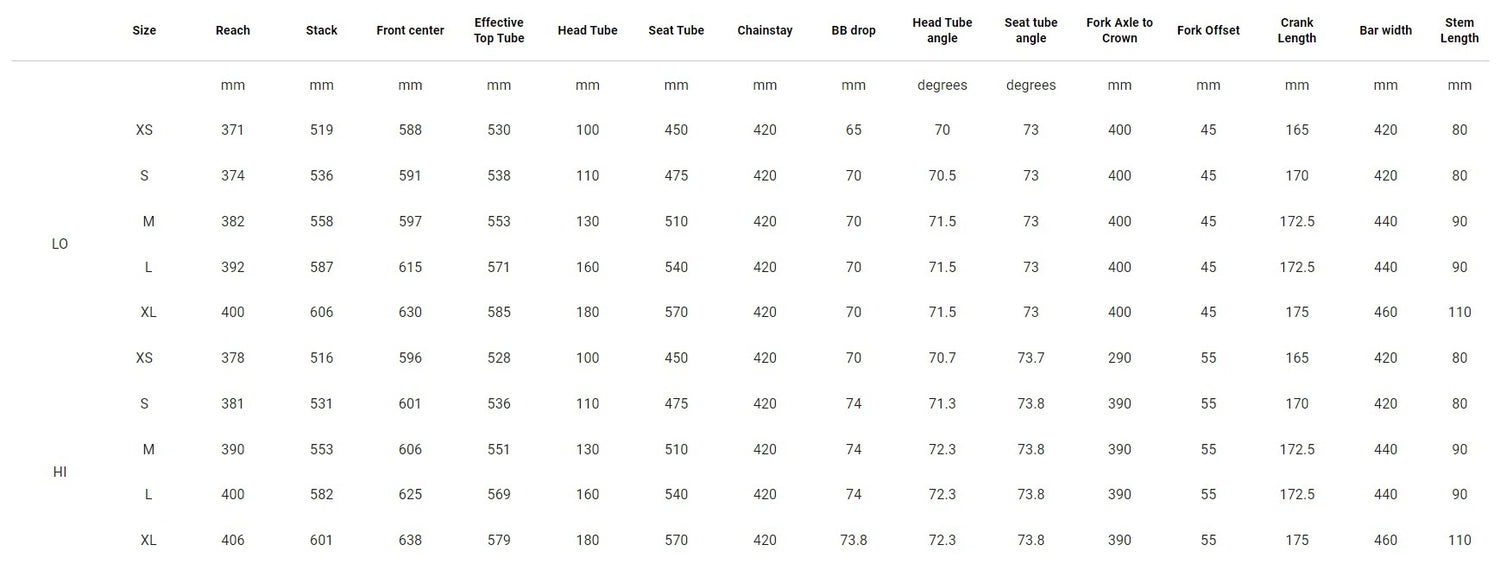
Task: Click the Fork Offset column header
Action: 1208,31
